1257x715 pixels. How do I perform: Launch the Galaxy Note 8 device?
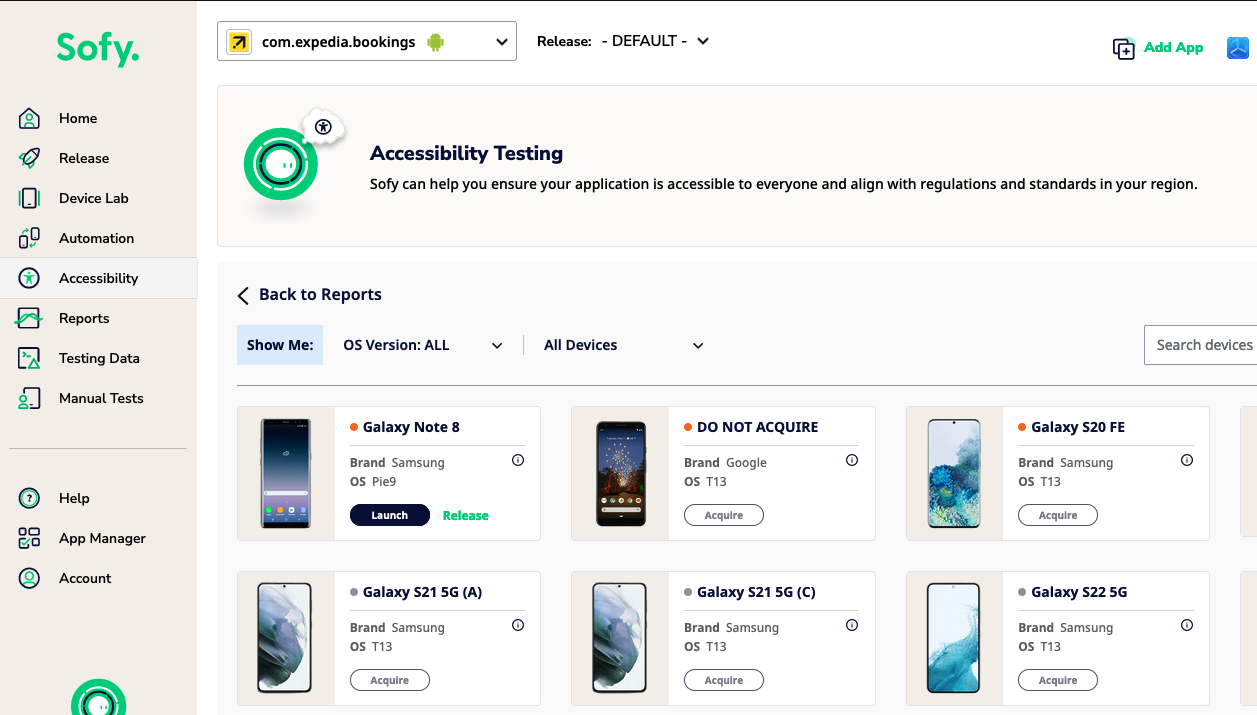[x=390, y=515]
